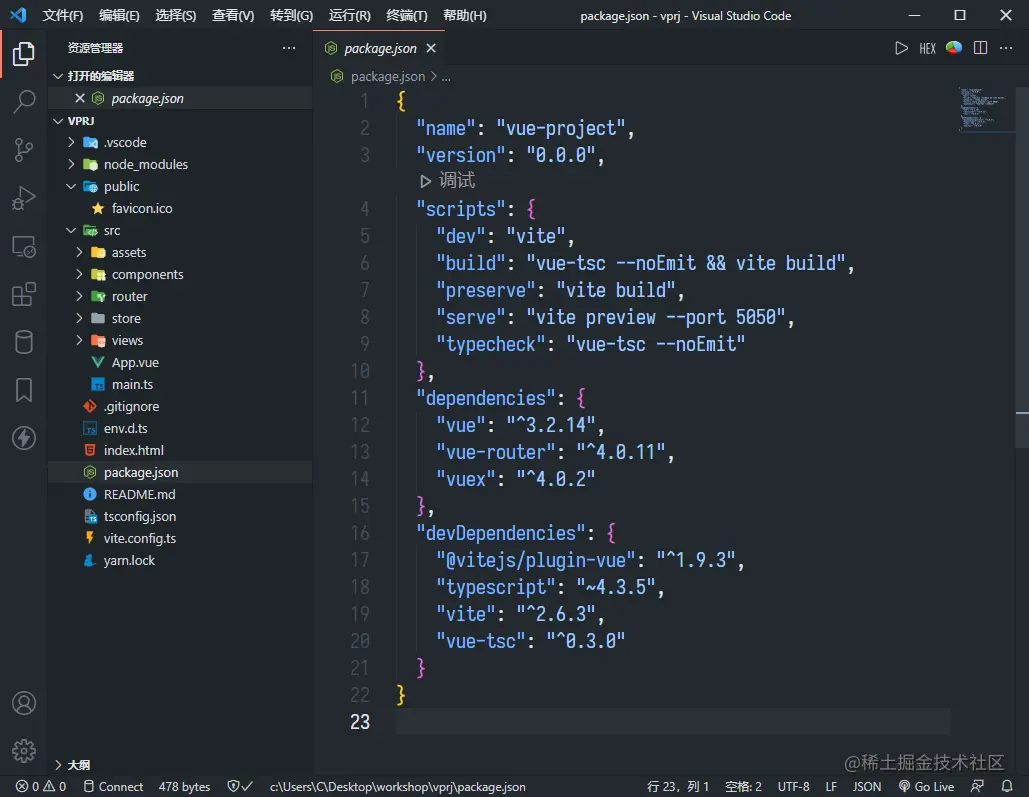Open the Extensions view icon
Viewport: 1029px width, 797px height.
24,294
